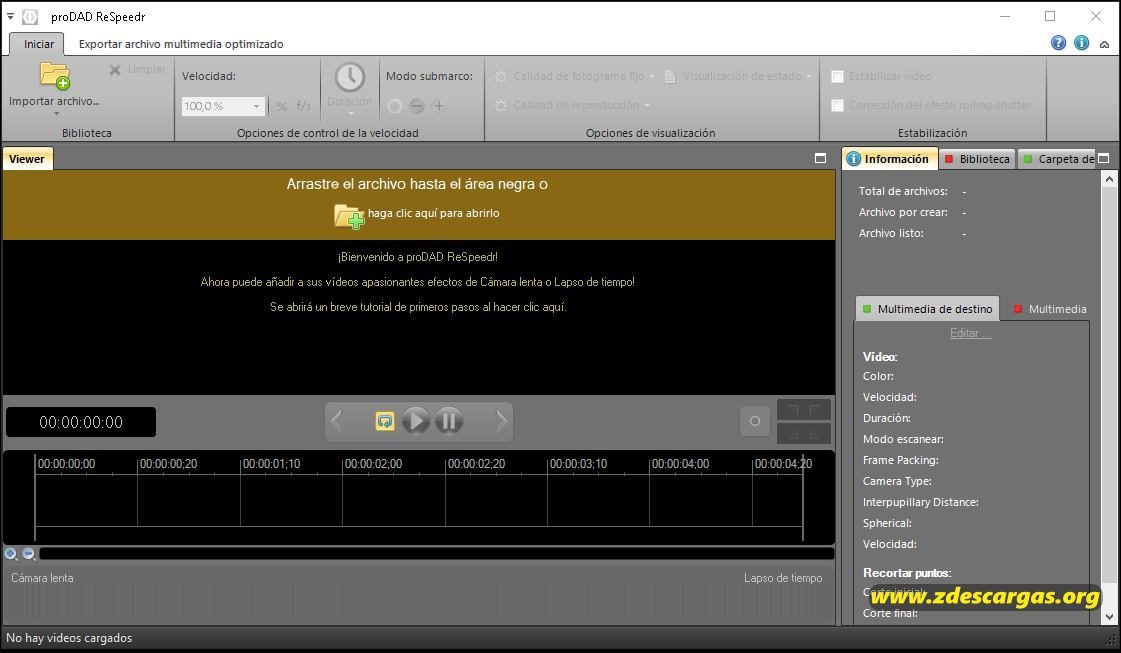Choose the circle submarco mode
This screenshot has height=653, width=1121.
395,106
